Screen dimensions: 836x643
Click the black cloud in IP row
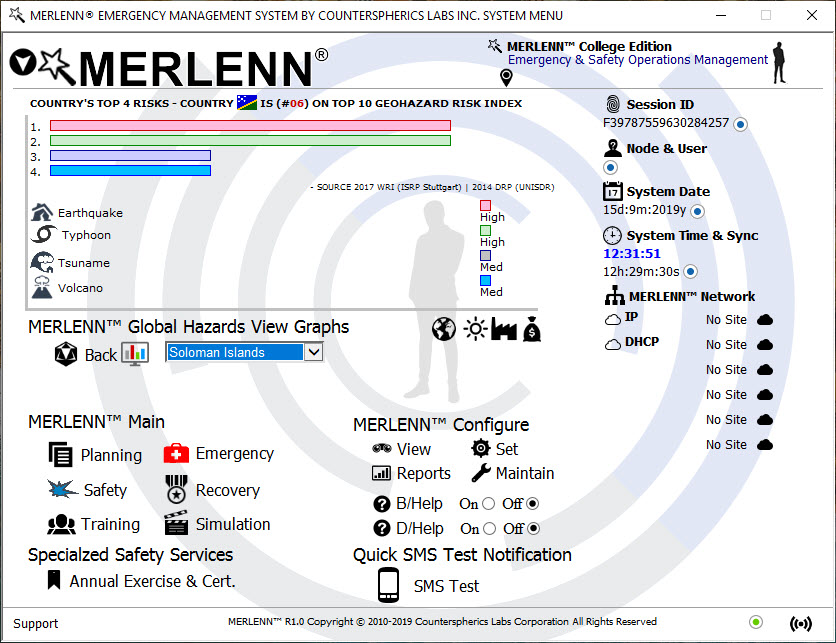click(765, 319)
